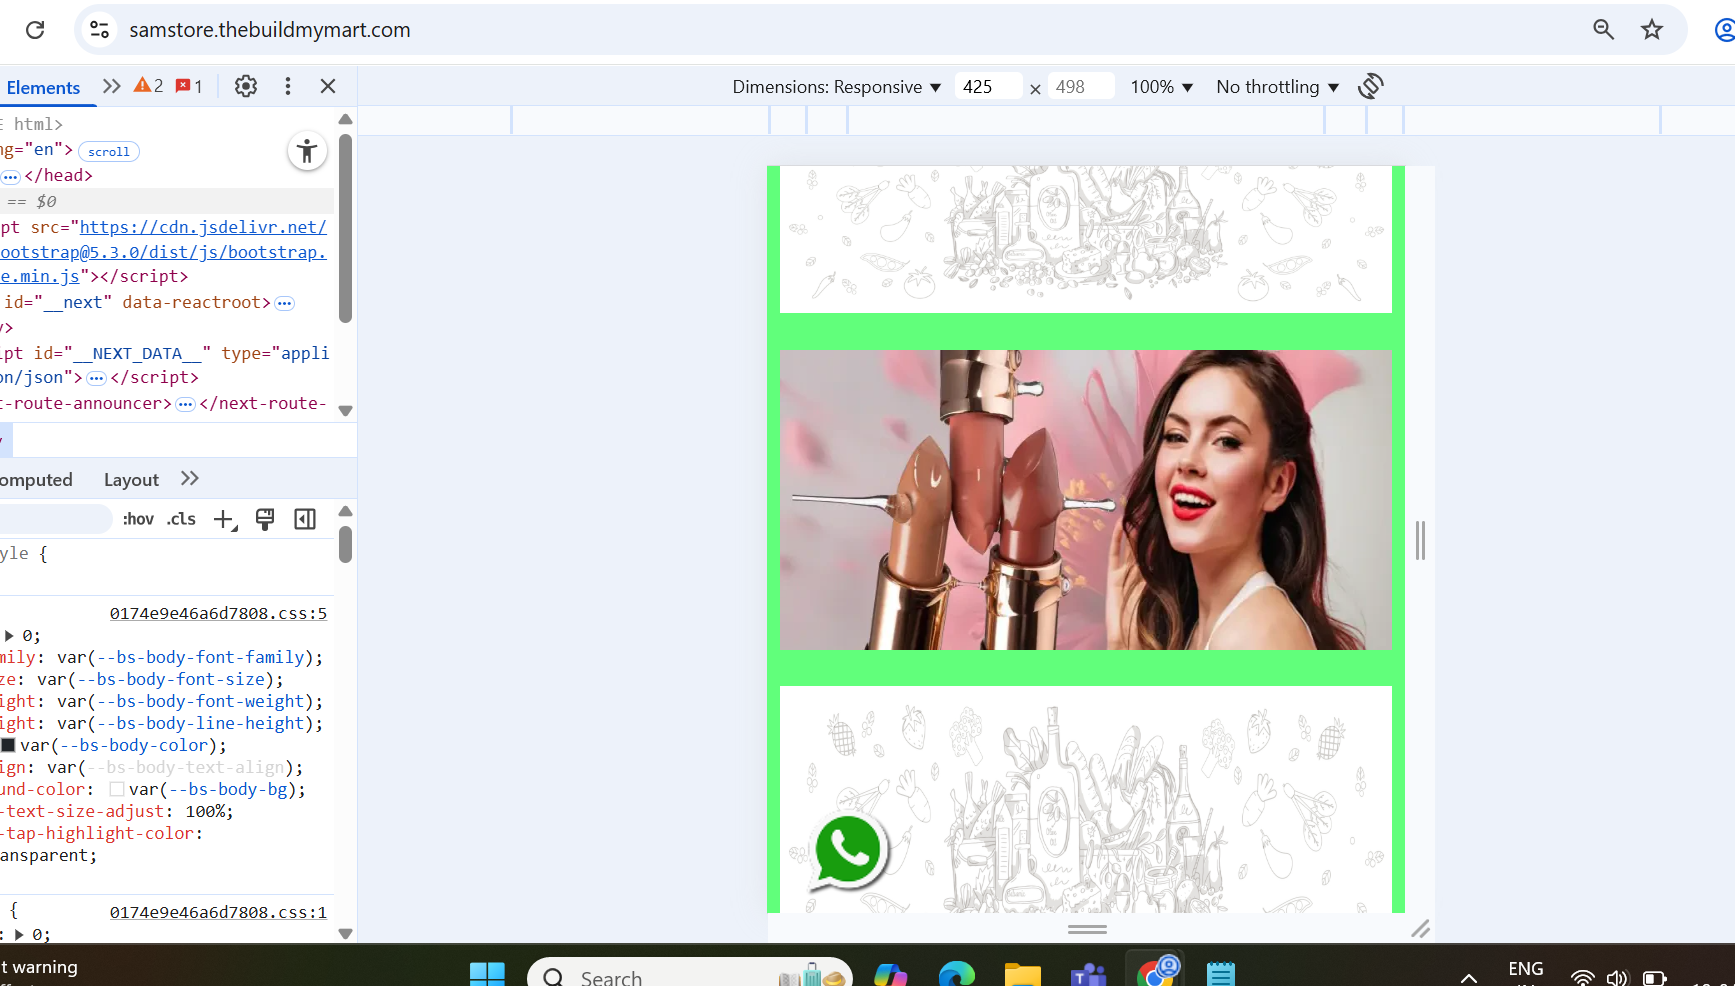The height and width of the screenshot is (986, 1735).
Task: Click the Styles filter input field
Action: click(x=55, y=519)
